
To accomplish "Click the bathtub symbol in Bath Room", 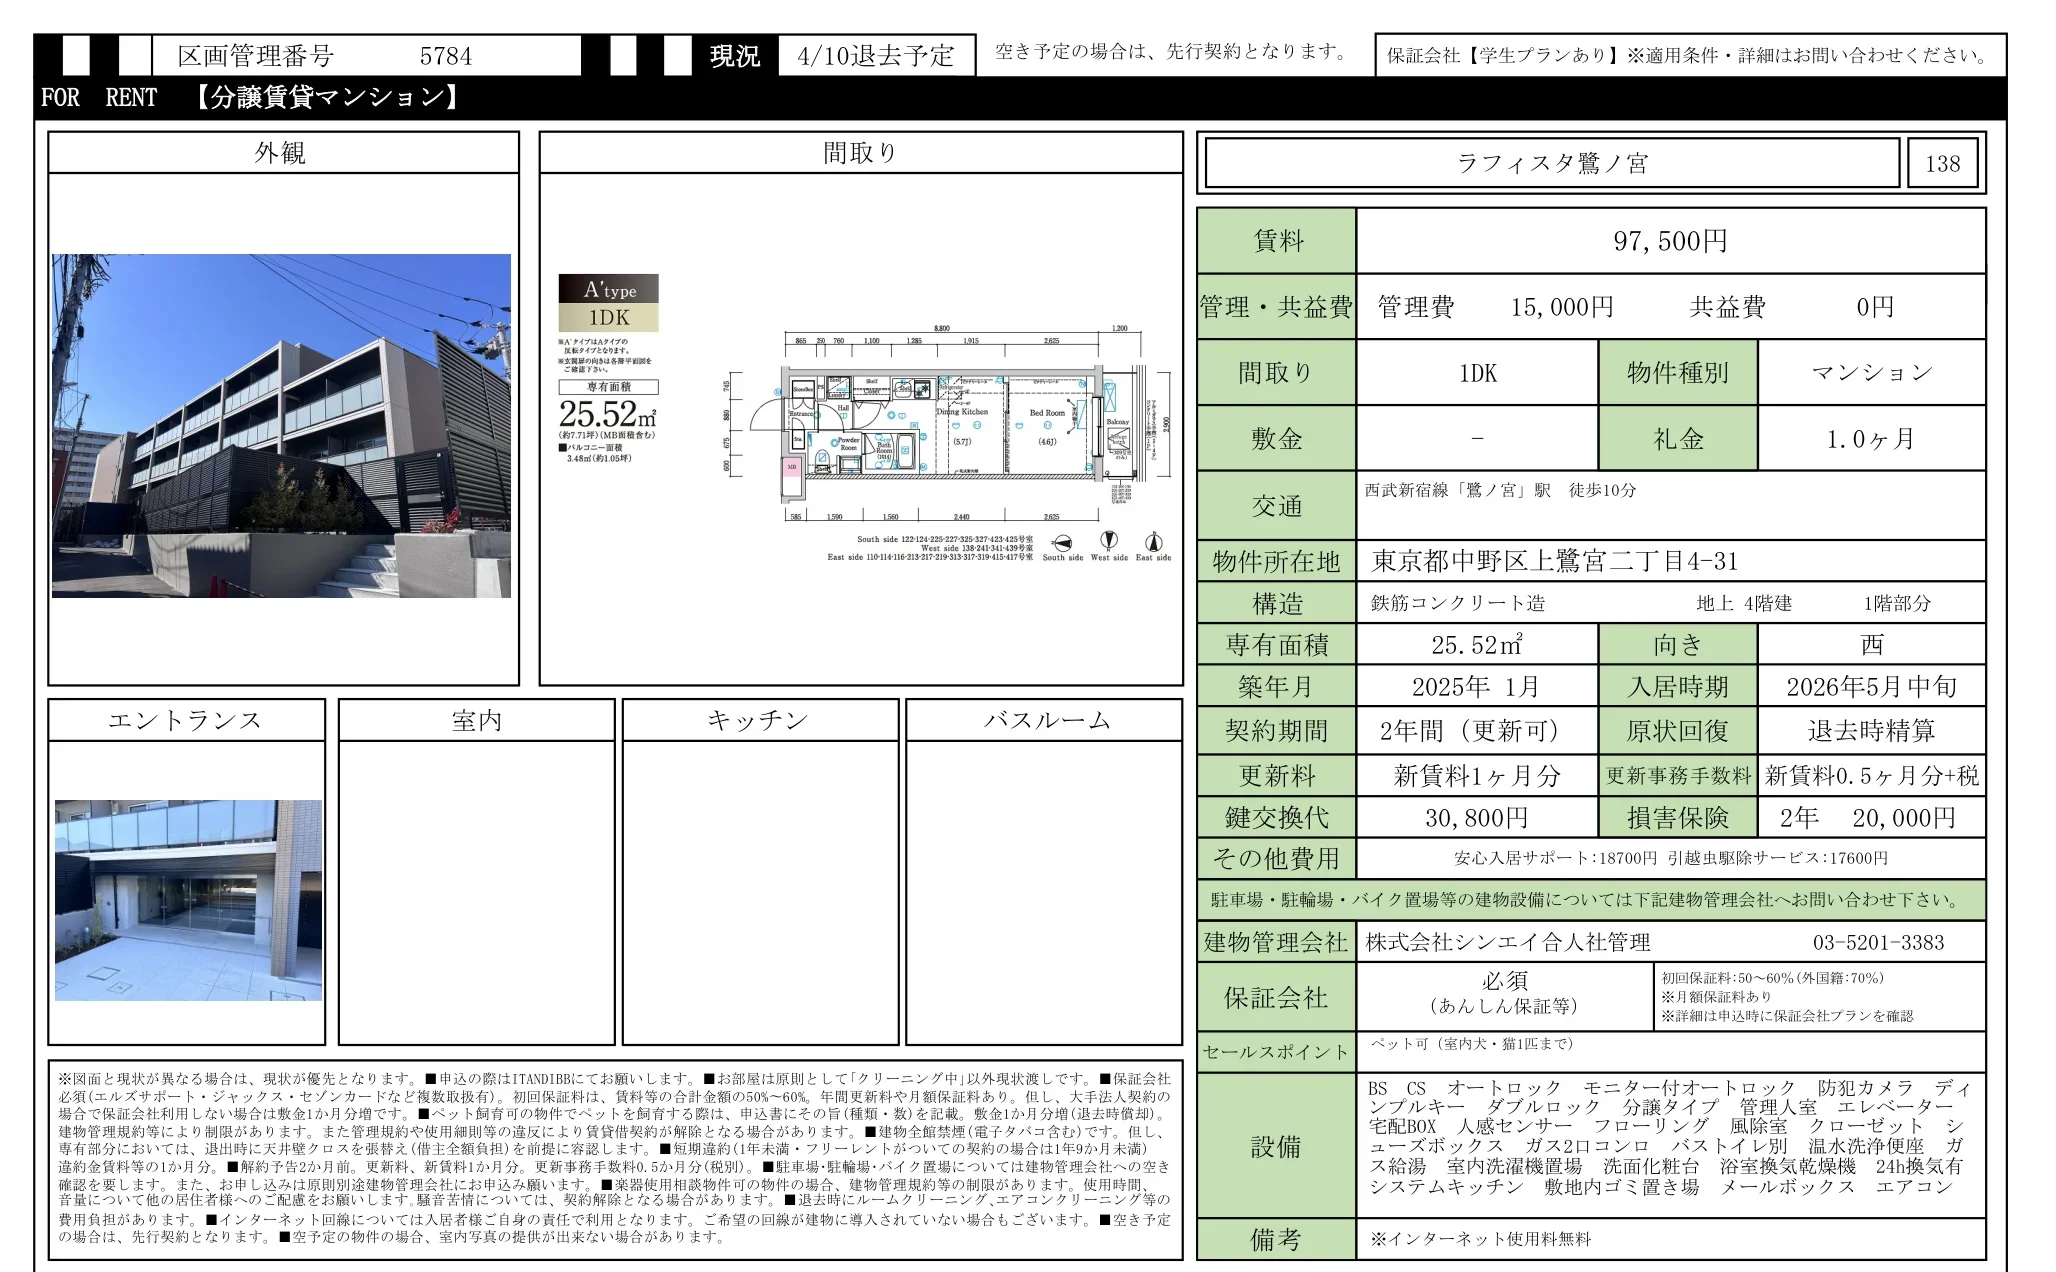I will [906, 450].
